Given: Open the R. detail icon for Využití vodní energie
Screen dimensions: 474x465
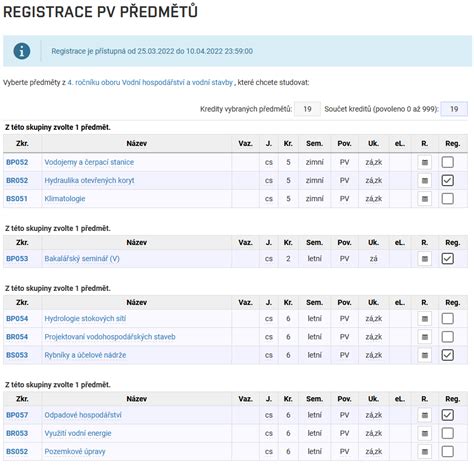Looking at the screenshot, I should tap(424, 433).
